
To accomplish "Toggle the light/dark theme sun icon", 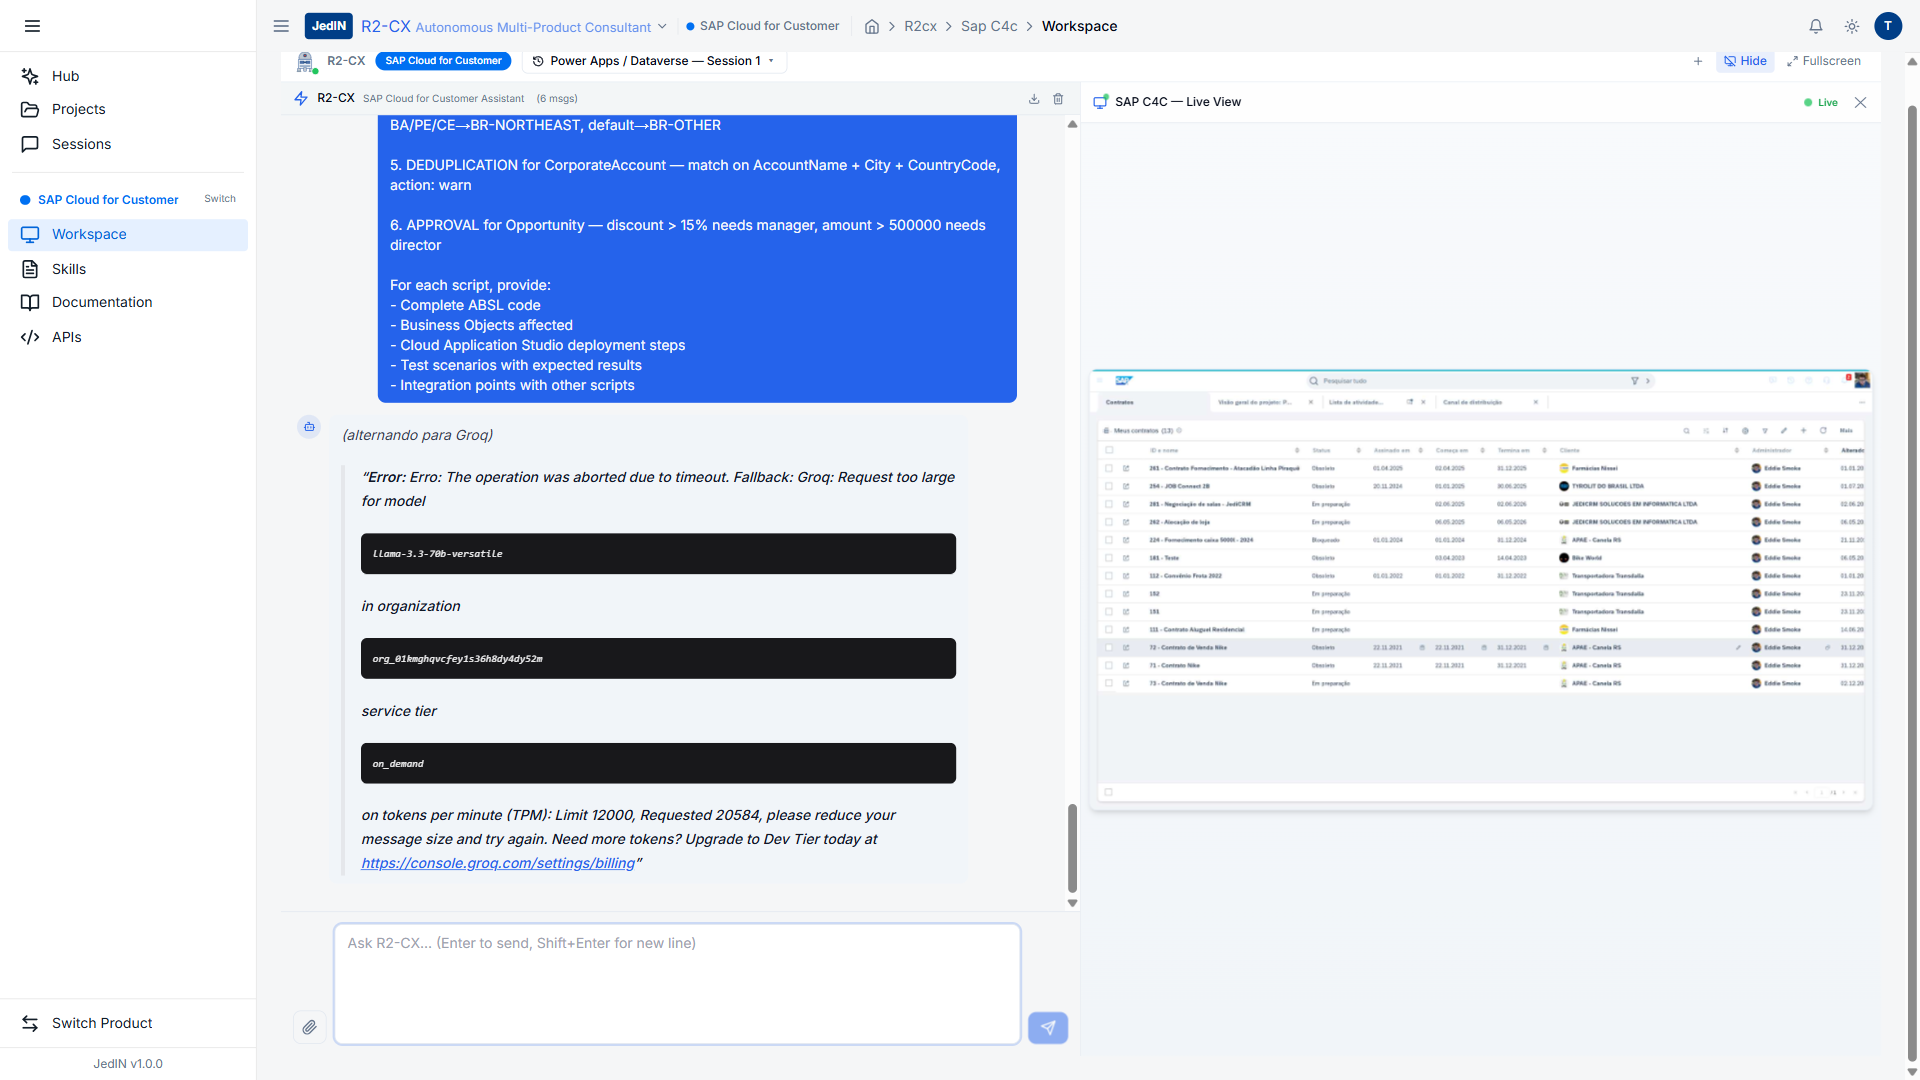I will tap(1851, 27).
